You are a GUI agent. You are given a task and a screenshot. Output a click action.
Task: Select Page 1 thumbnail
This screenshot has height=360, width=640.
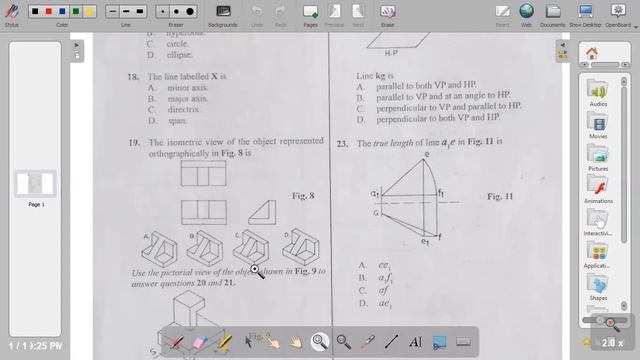pos(36,183)
